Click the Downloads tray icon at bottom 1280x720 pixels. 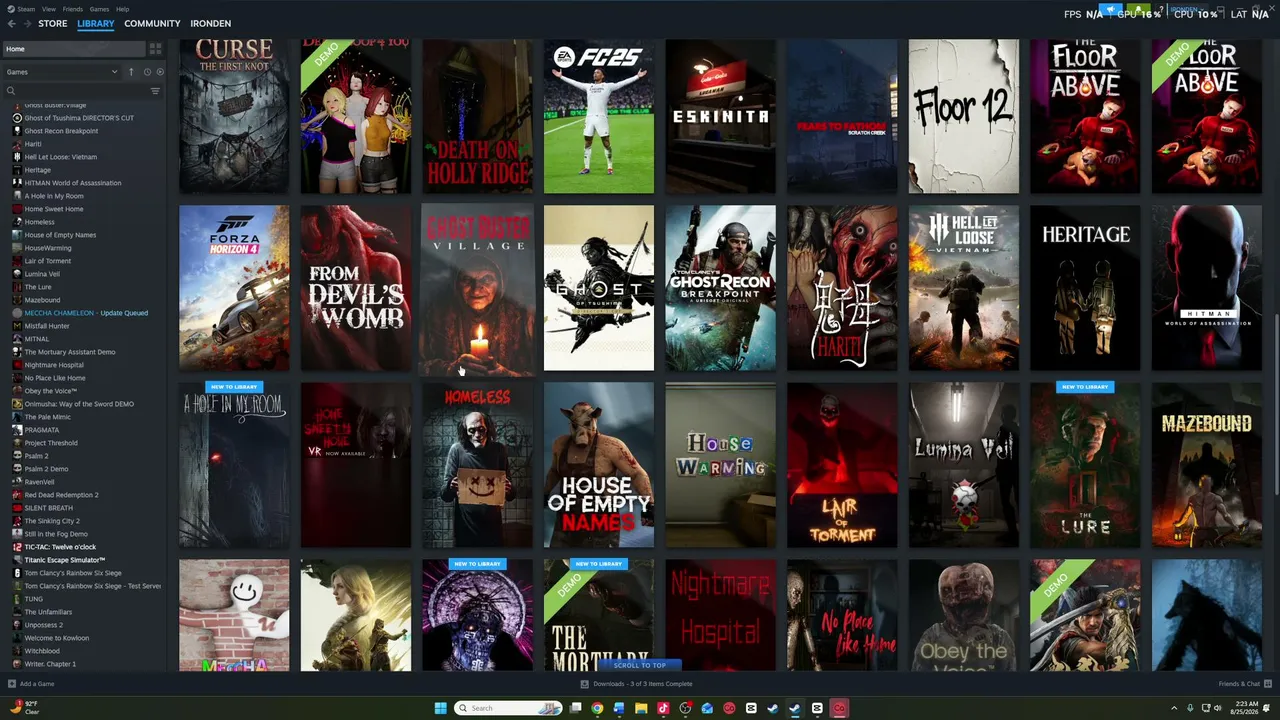click(585, 684)
